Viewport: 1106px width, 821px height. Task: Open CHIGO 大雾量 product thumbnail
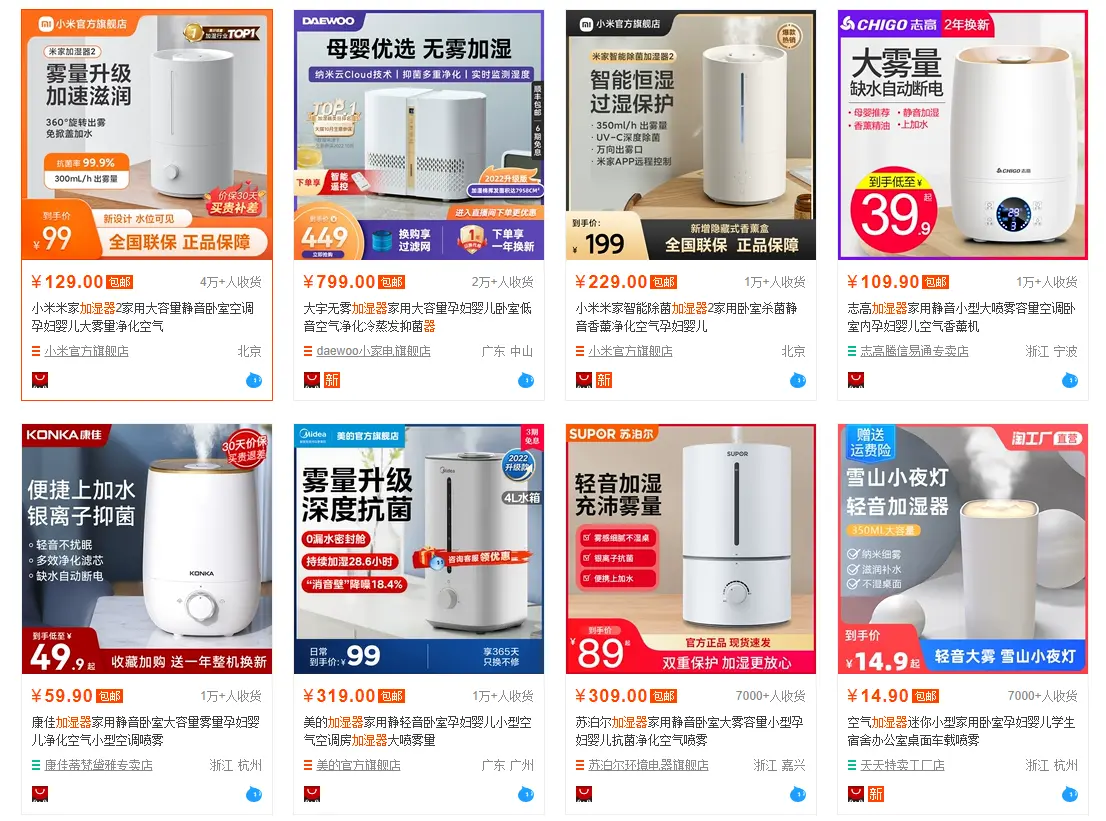963,135
